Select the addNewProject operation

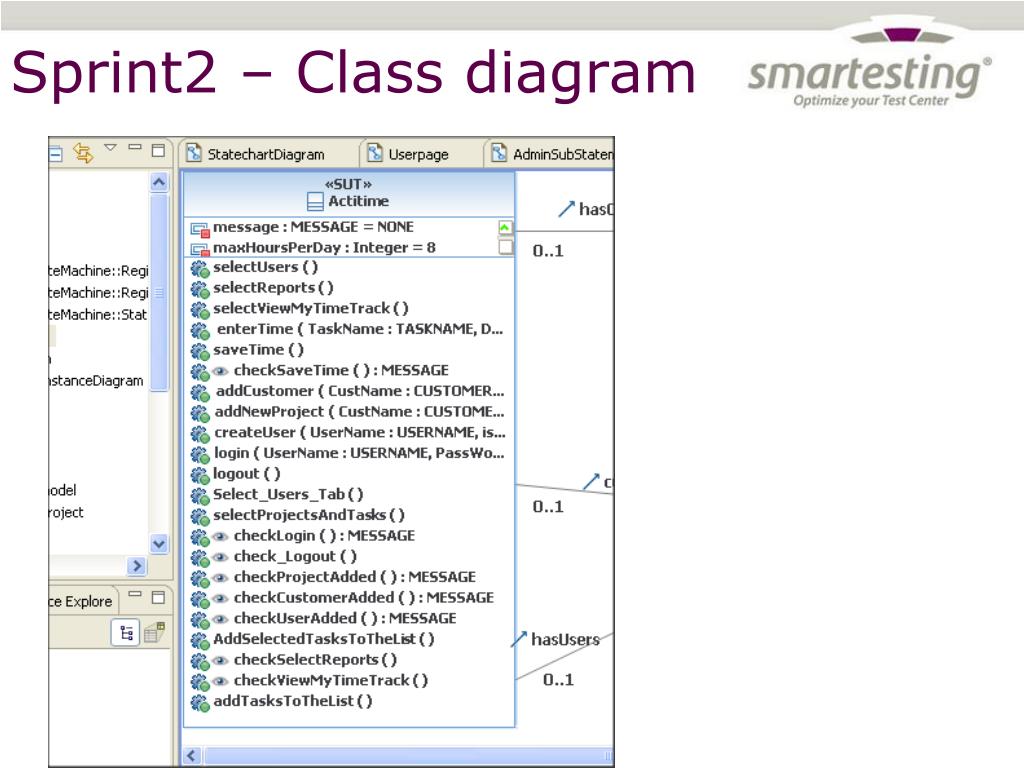point(359,411)
